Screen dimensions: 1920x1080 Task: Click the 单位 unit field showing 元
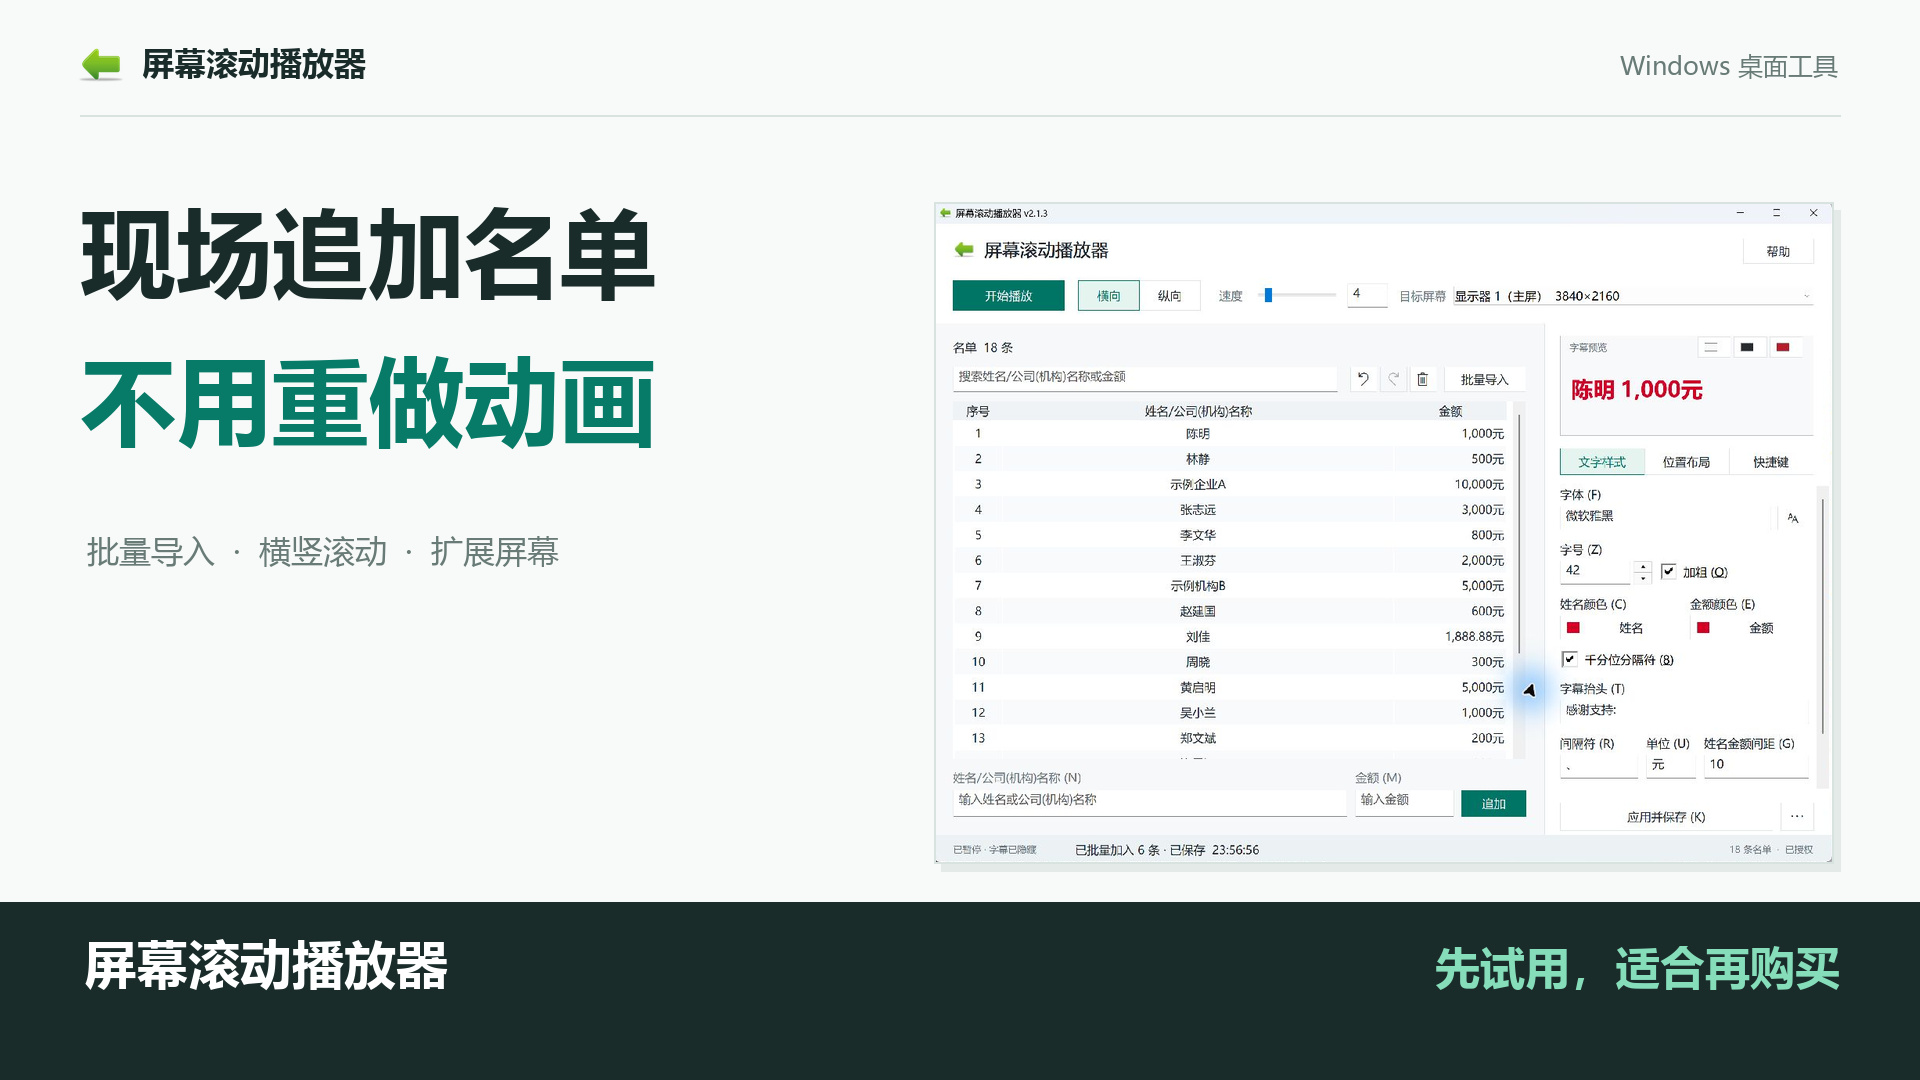pyautogui.click(x=1671, y=765)
